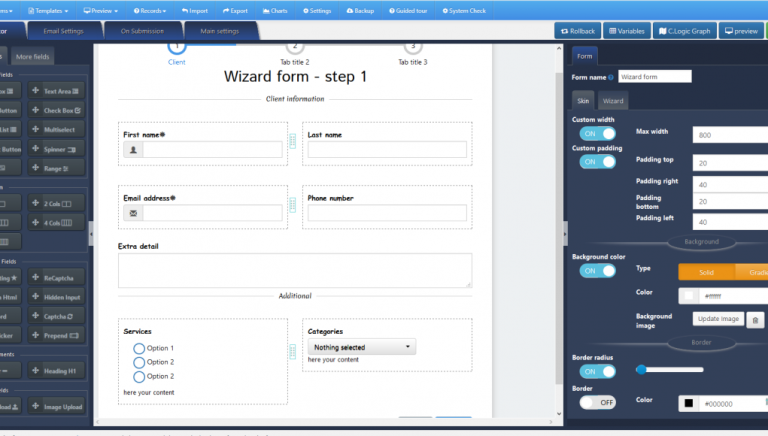Start the Guided tour
Image resolution: width=768 pixels, height=436 pixels.
pos(408,10)
